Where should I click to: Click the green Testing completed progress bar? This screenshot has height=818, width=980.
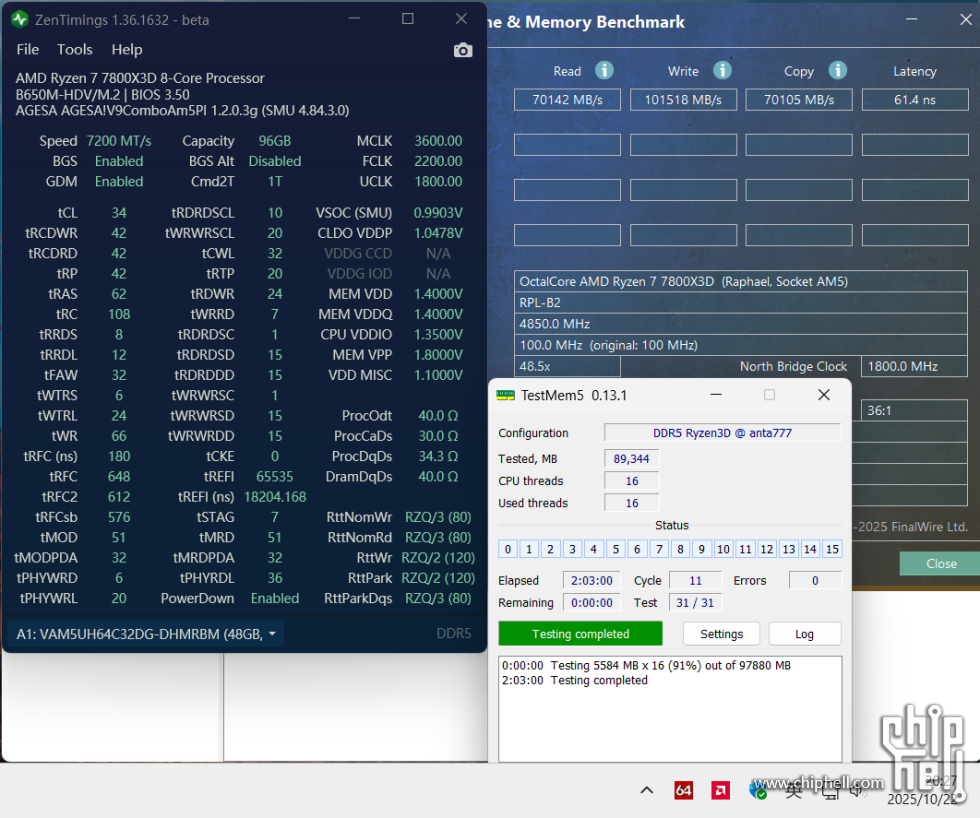coord(580,634)
